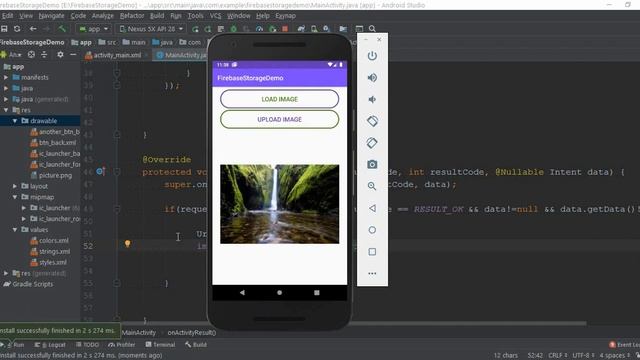The image size is (640, 360).
Task: Click the project panel hide (minus) icon
Action: [x=73, y=54]
